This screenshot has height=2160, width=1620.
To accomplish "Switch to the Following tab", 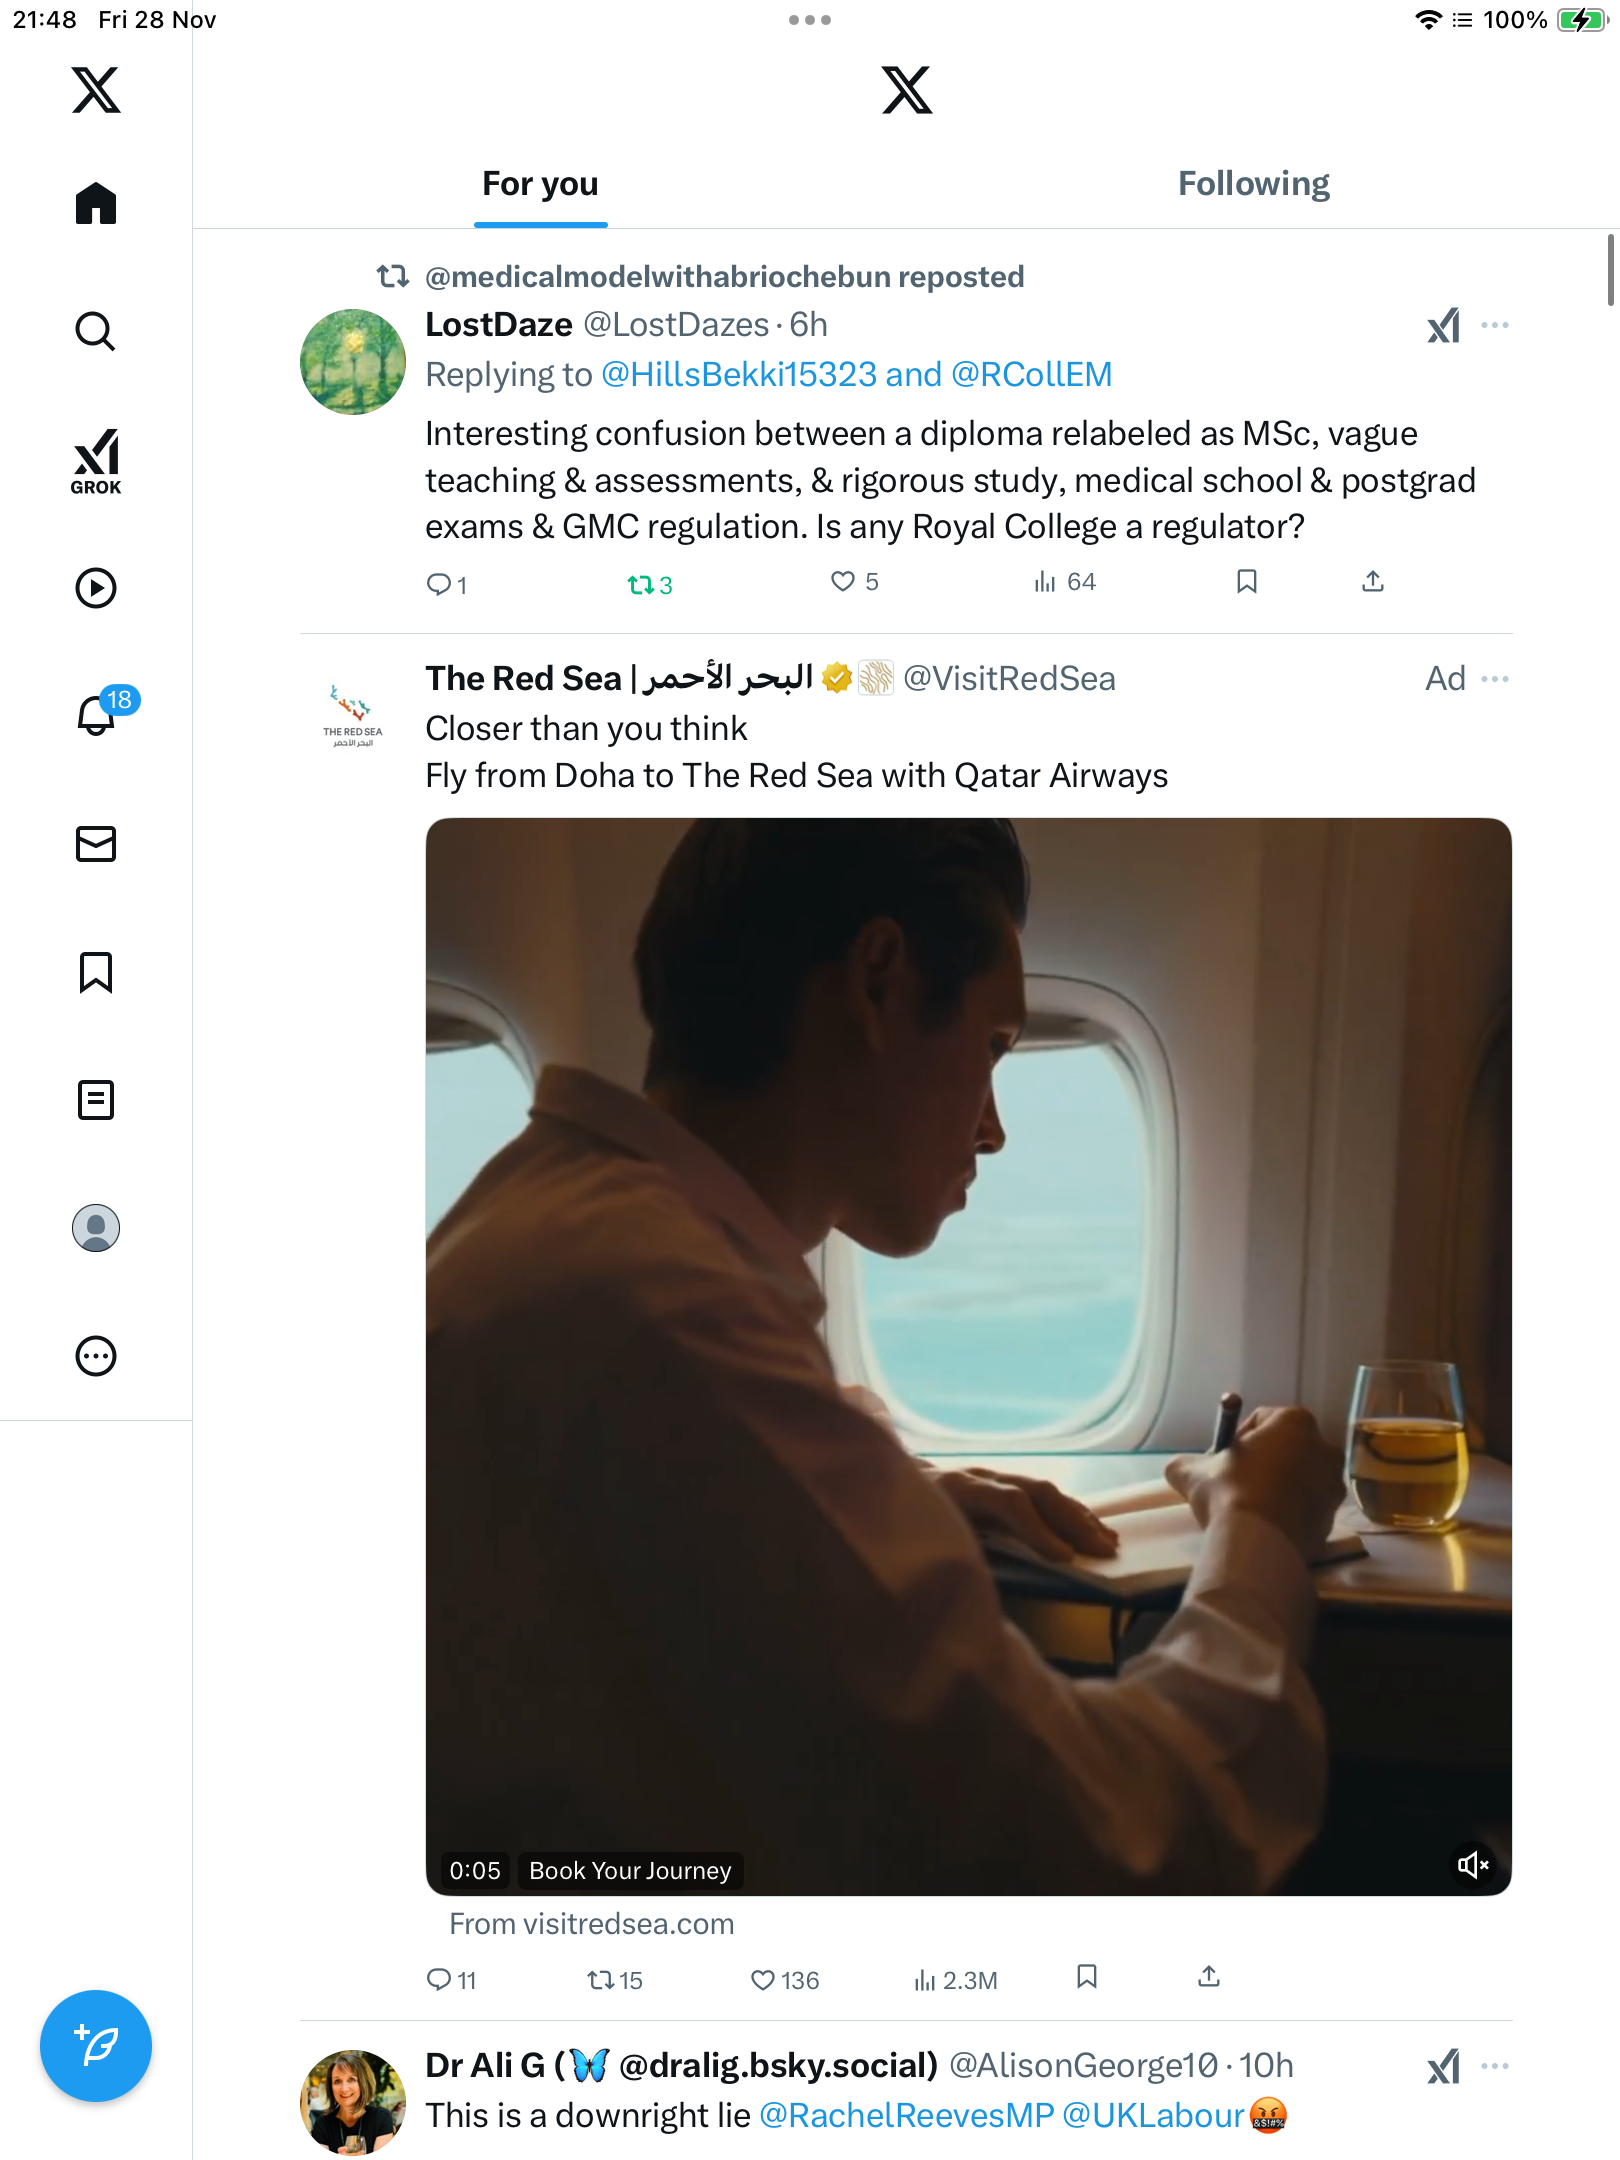I will point(1253,184).
